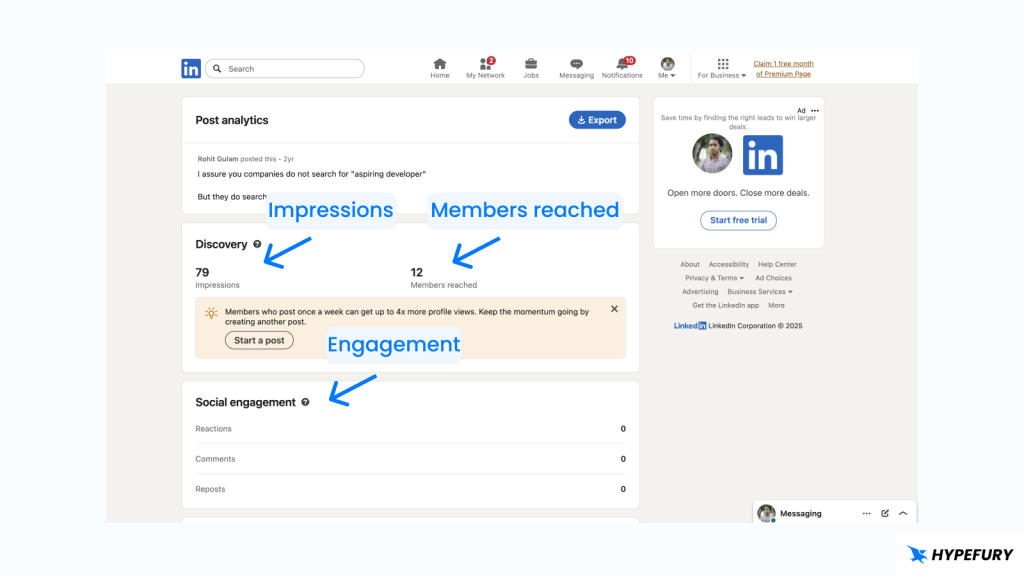Screen dimensions: 1024x576
Task: Open Messaging panel more options
Action: point(866,513)
